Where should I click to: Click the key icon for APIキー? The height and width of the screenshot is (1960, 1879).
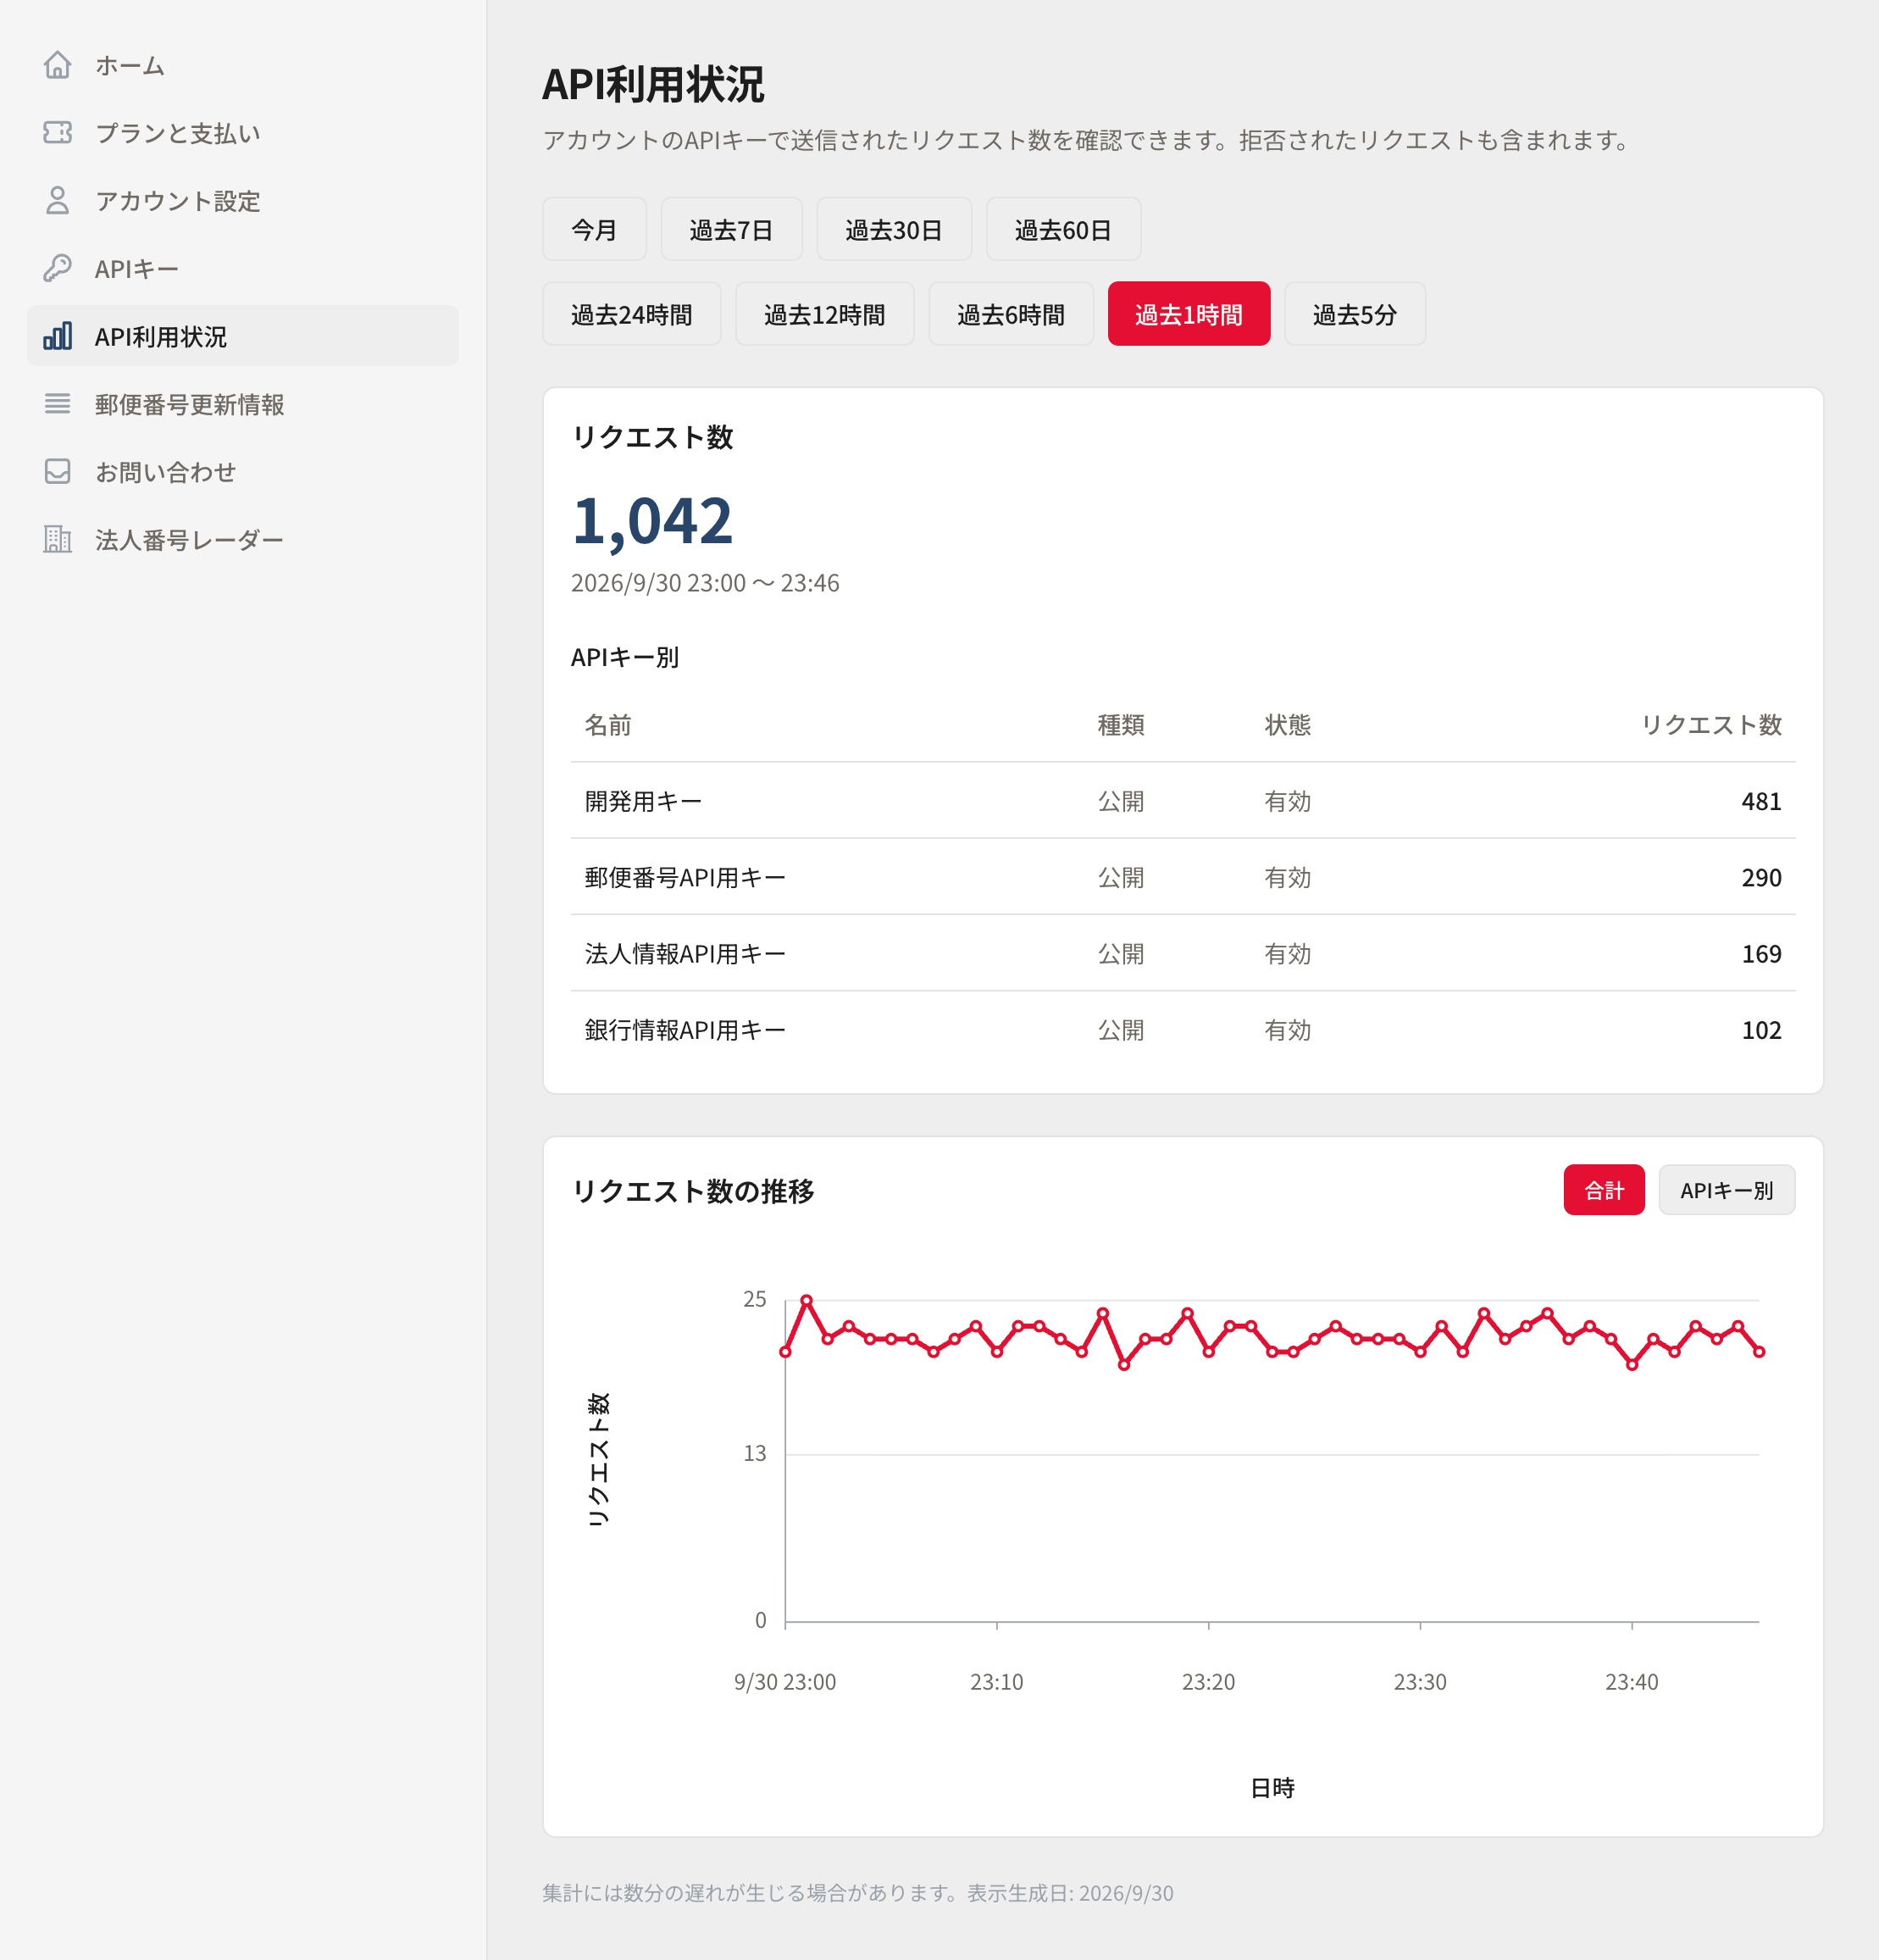58,268
